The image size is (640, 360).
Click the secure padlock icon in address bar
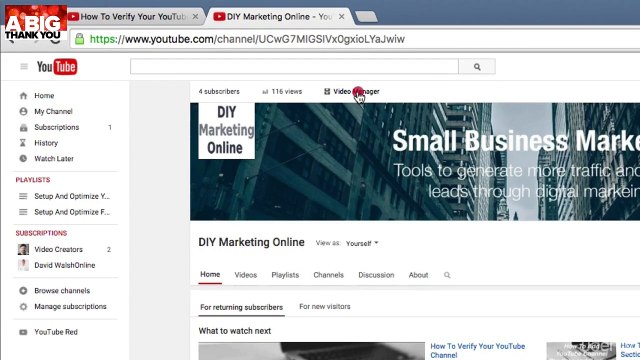80,39
